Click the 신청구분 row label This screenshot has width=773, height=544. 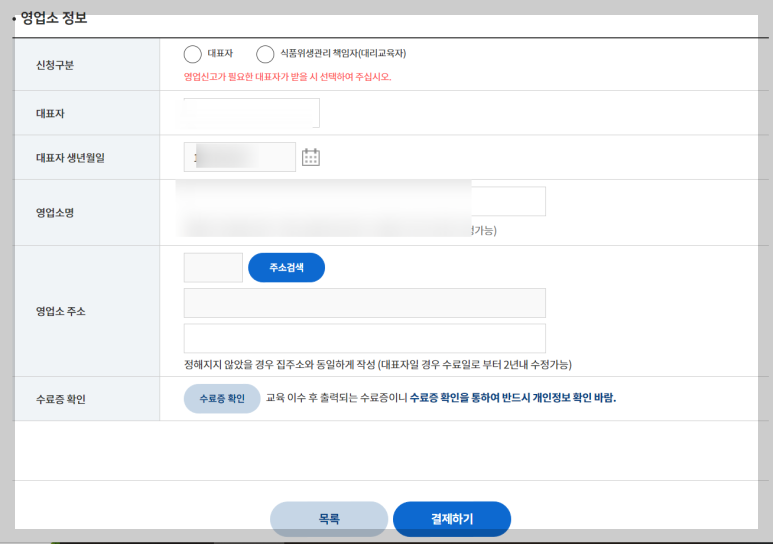coord(55,65)
